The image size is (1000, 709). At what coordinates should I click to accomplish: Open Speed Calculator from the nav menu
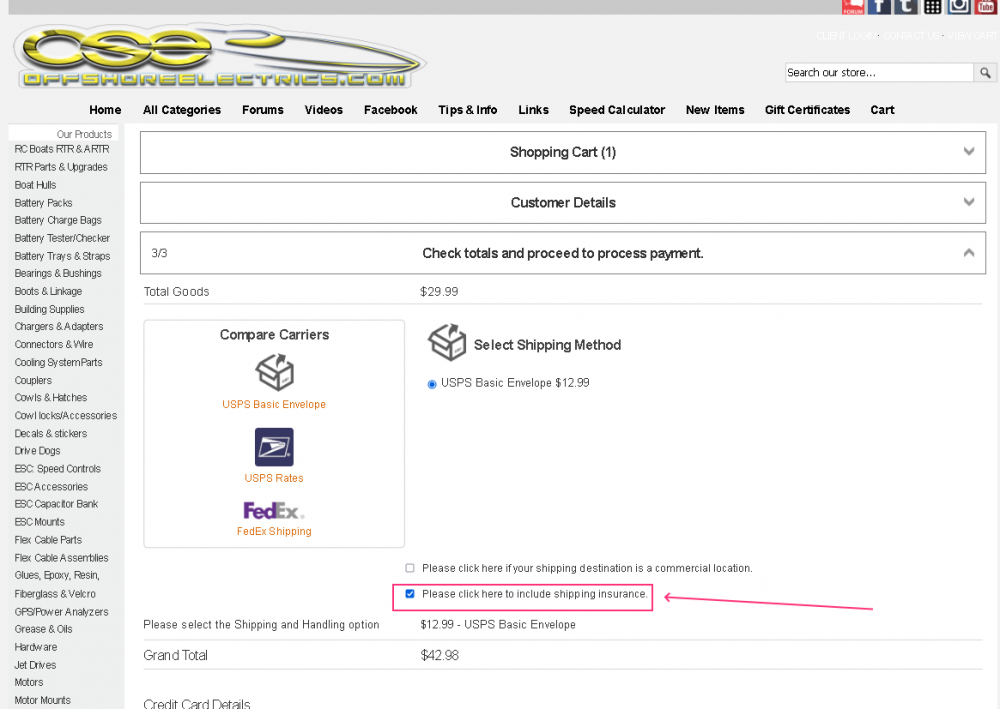pyautogui.click(x=617, y=110)
